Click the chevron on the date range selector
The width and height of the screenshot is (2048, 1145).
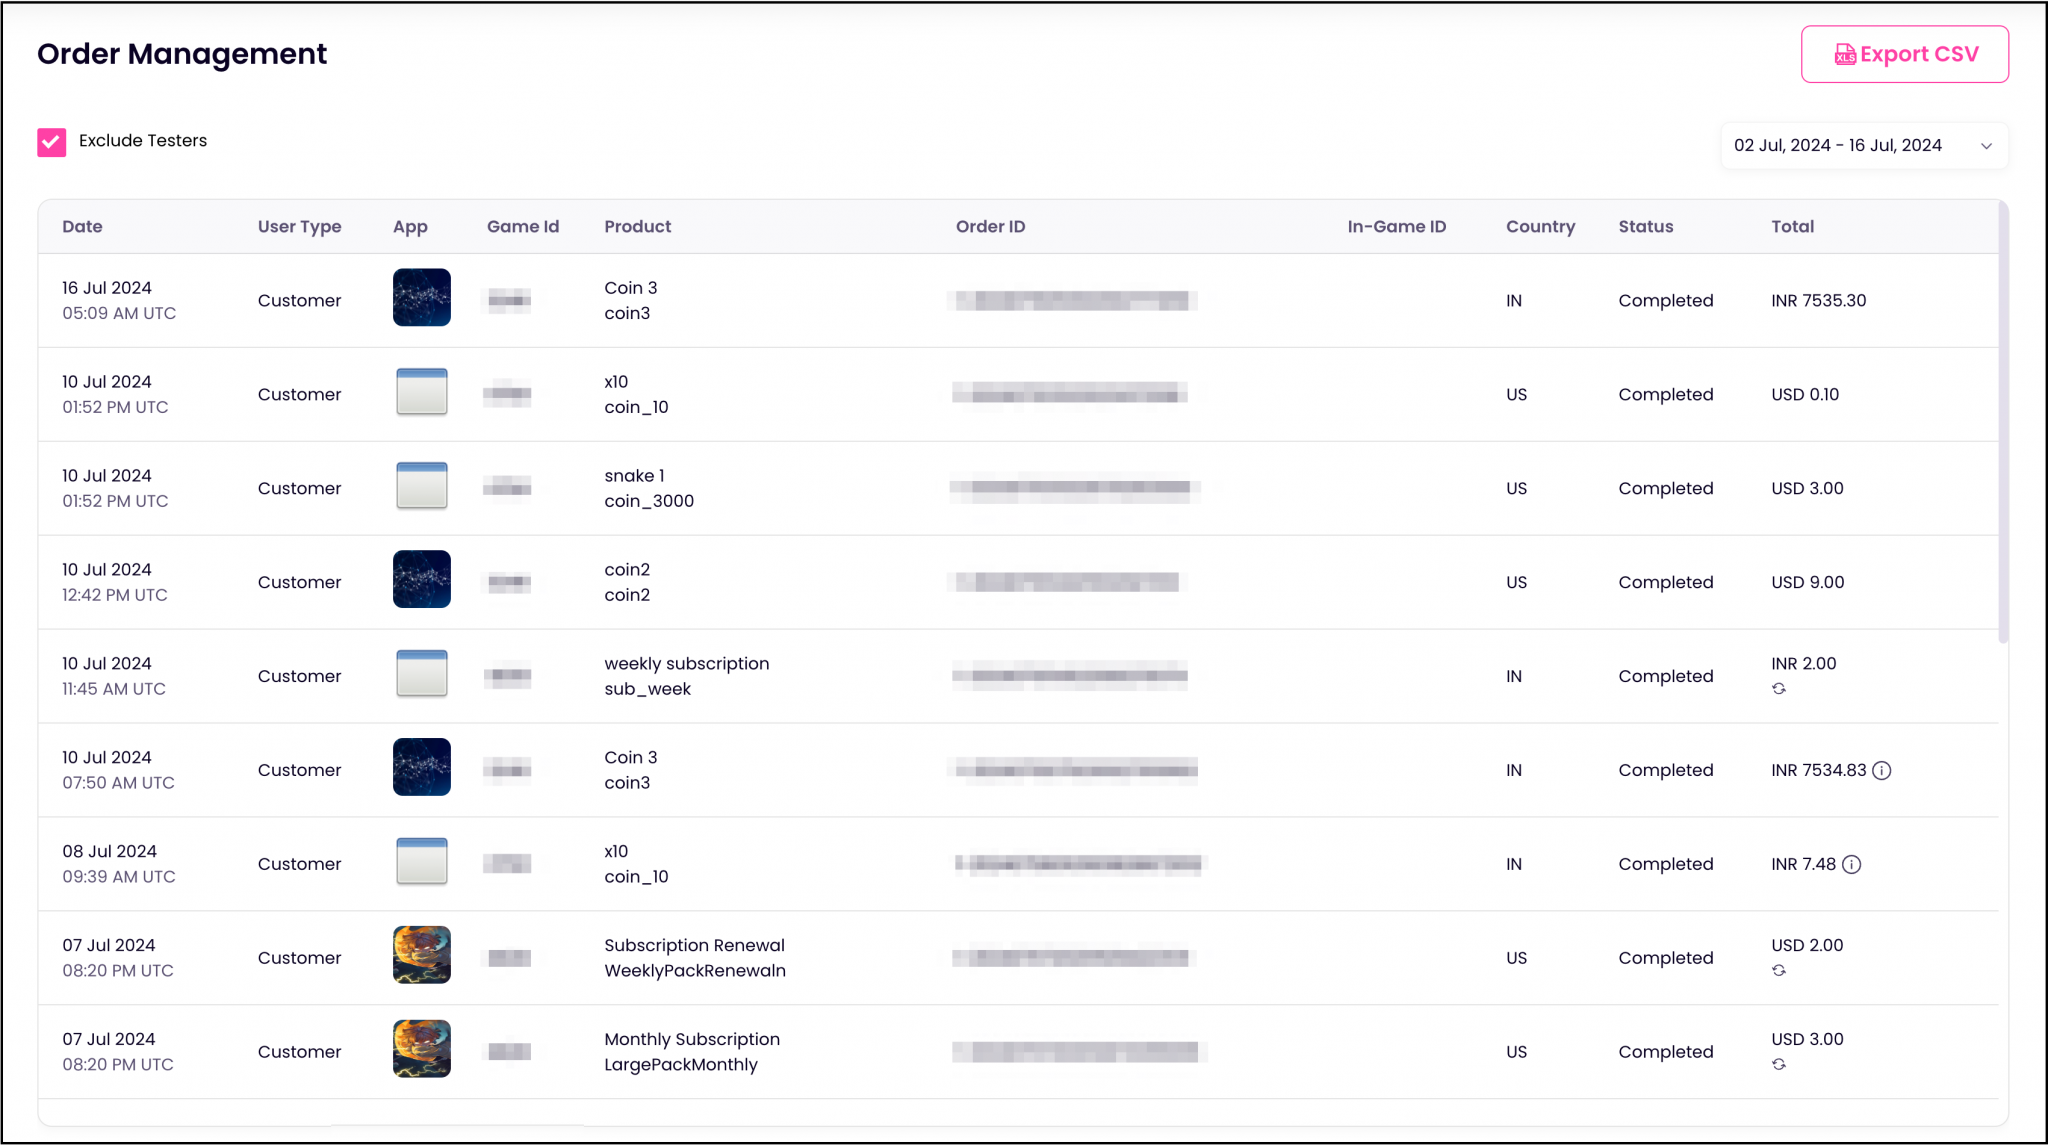tap(1987, 146)
